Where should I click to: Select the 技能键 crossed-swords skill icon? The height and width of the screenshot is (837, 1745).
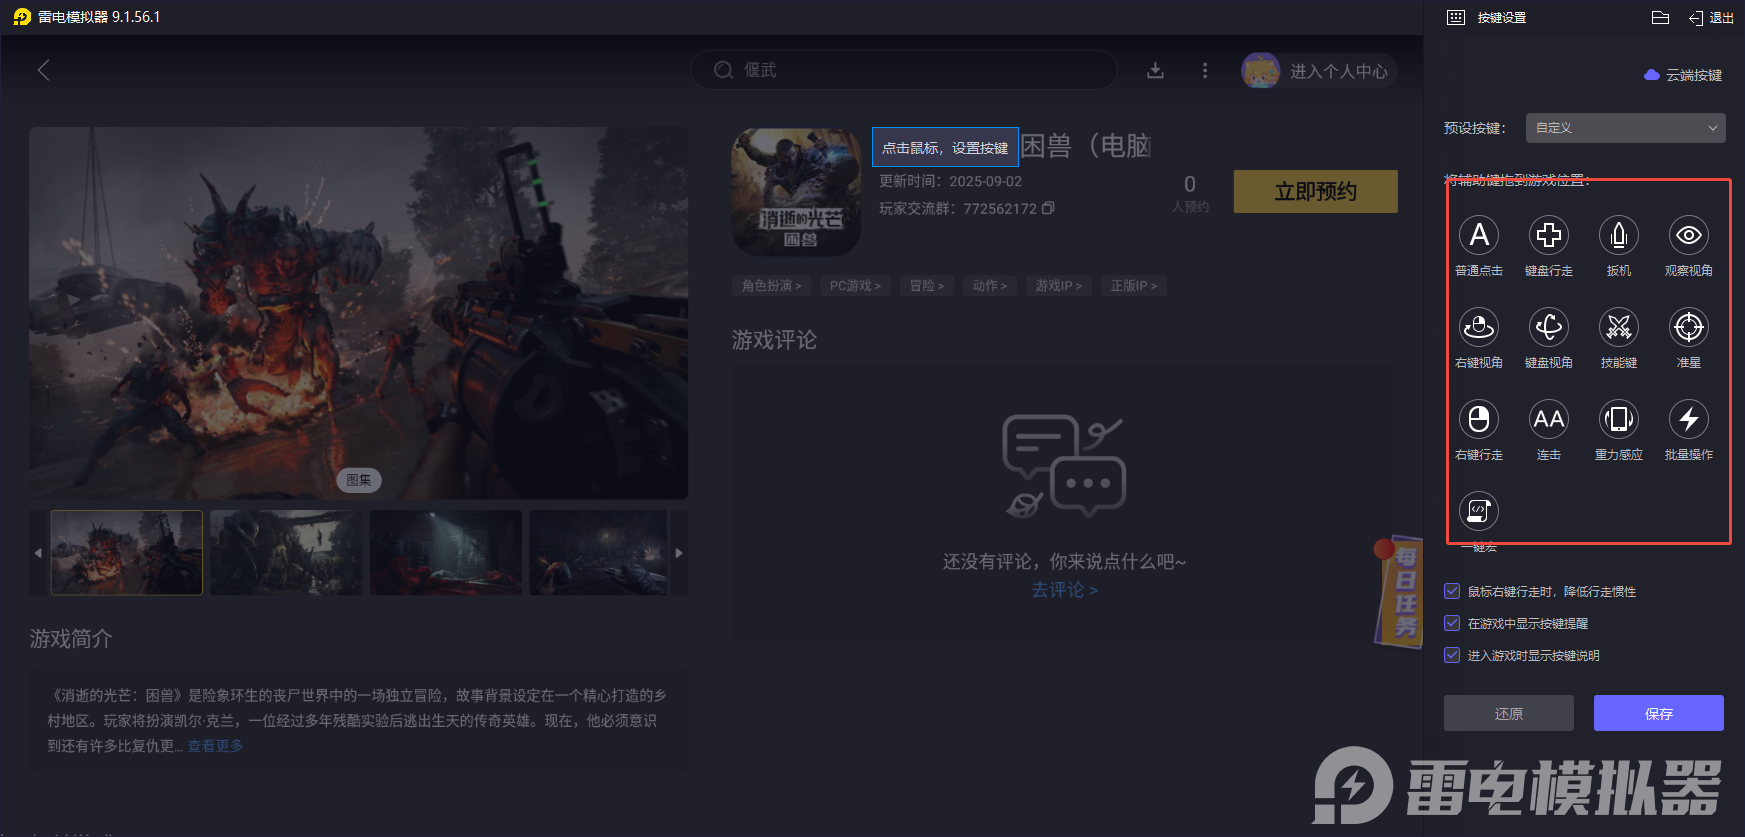(x=1619, y=327)
